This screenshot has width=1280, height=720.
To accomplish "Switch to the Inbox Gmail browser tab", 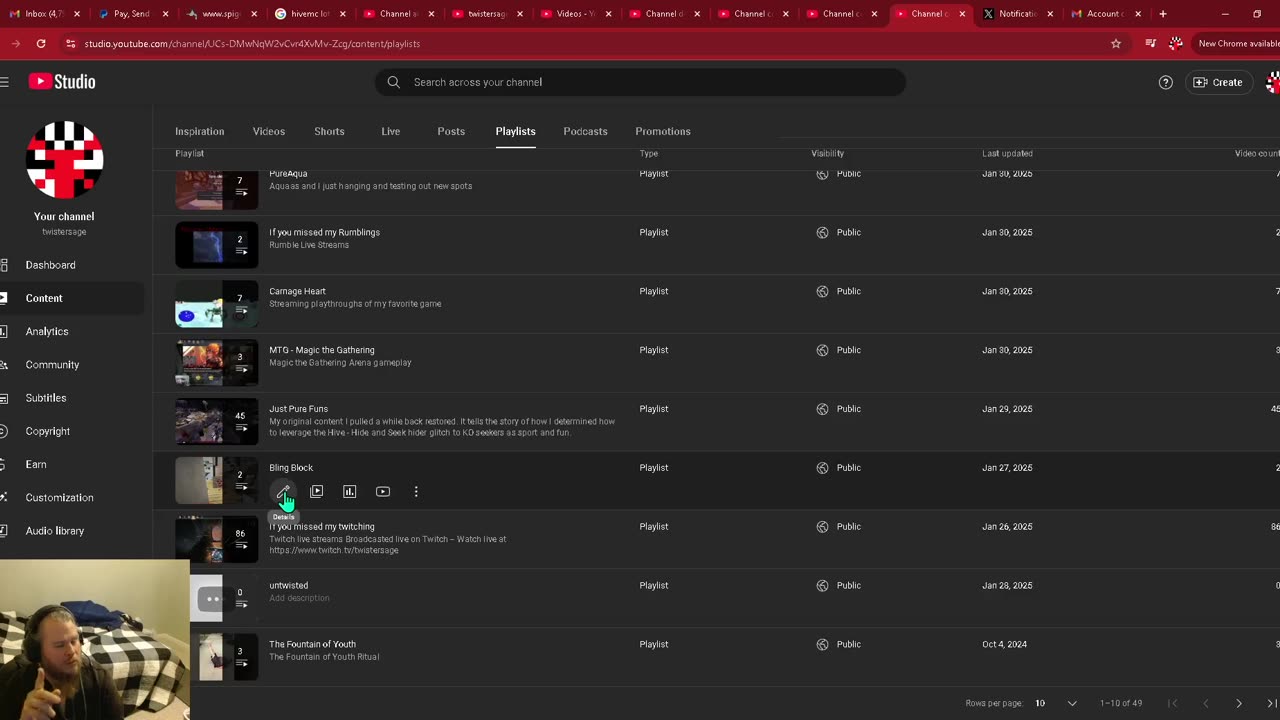I will (44, 14).
